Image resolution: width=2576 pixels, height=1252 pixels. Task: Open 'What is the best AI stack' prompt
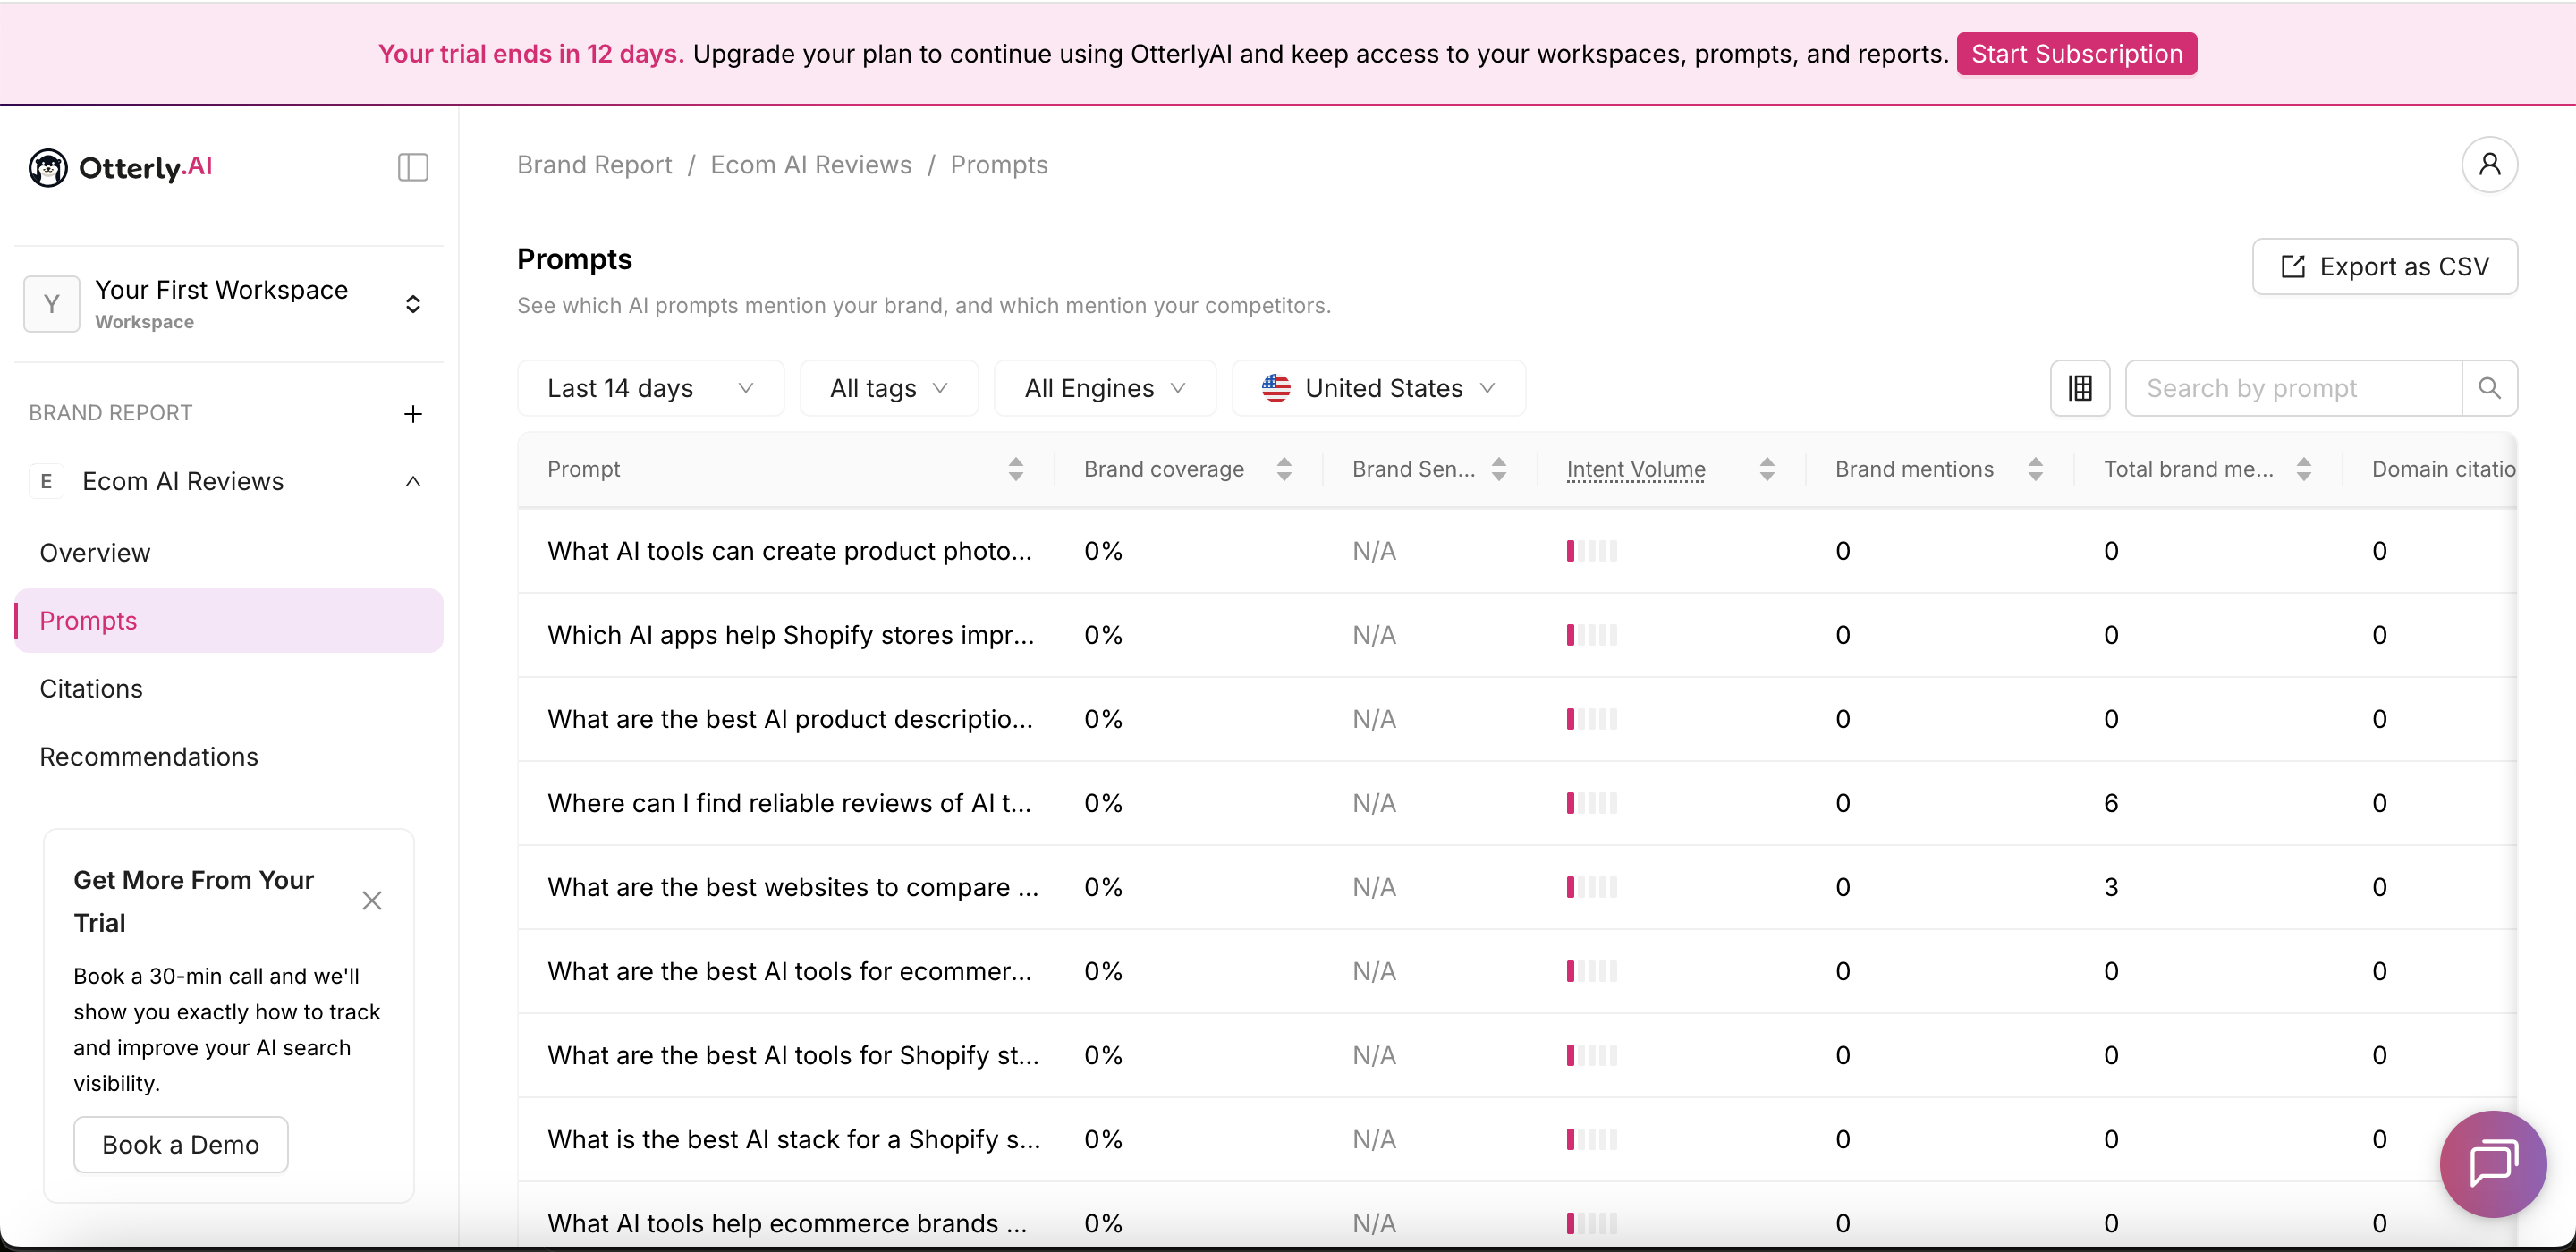pos(794,1139)
